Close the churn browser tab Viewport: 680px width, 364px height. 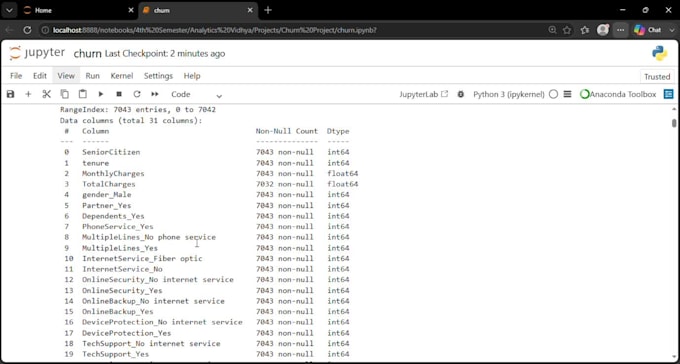coord(250,10)
